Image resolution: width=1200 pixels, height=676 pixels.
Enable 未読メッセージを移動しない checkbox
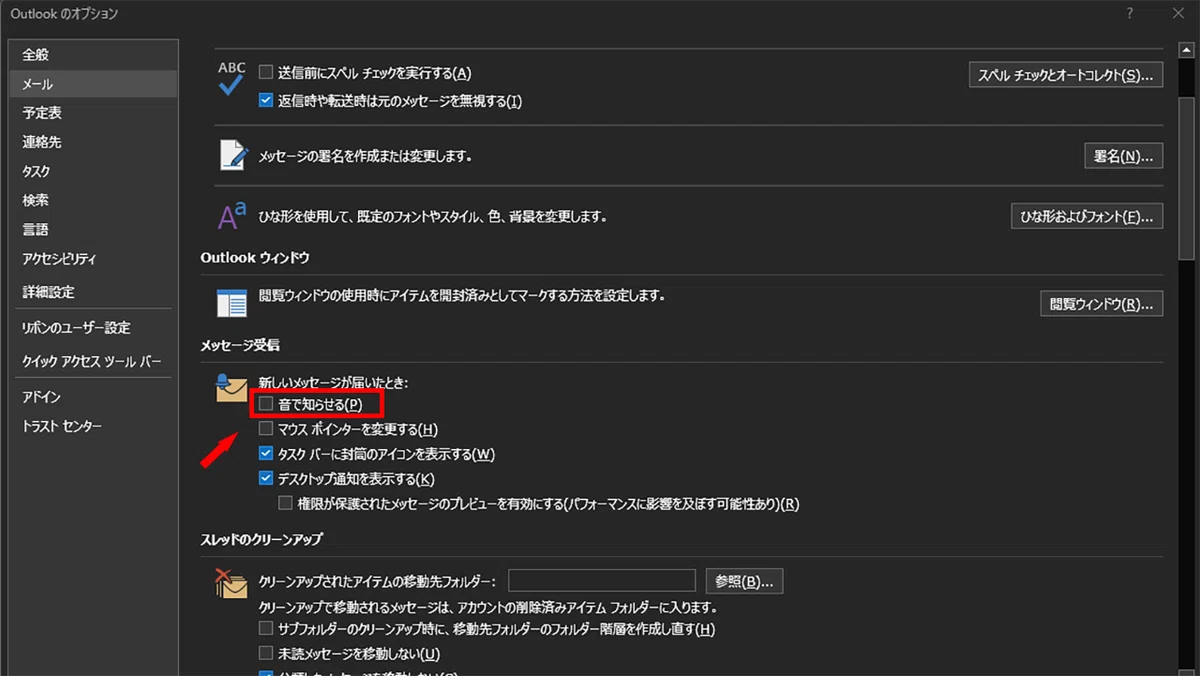pyautogui.click(x=266, y=654)
